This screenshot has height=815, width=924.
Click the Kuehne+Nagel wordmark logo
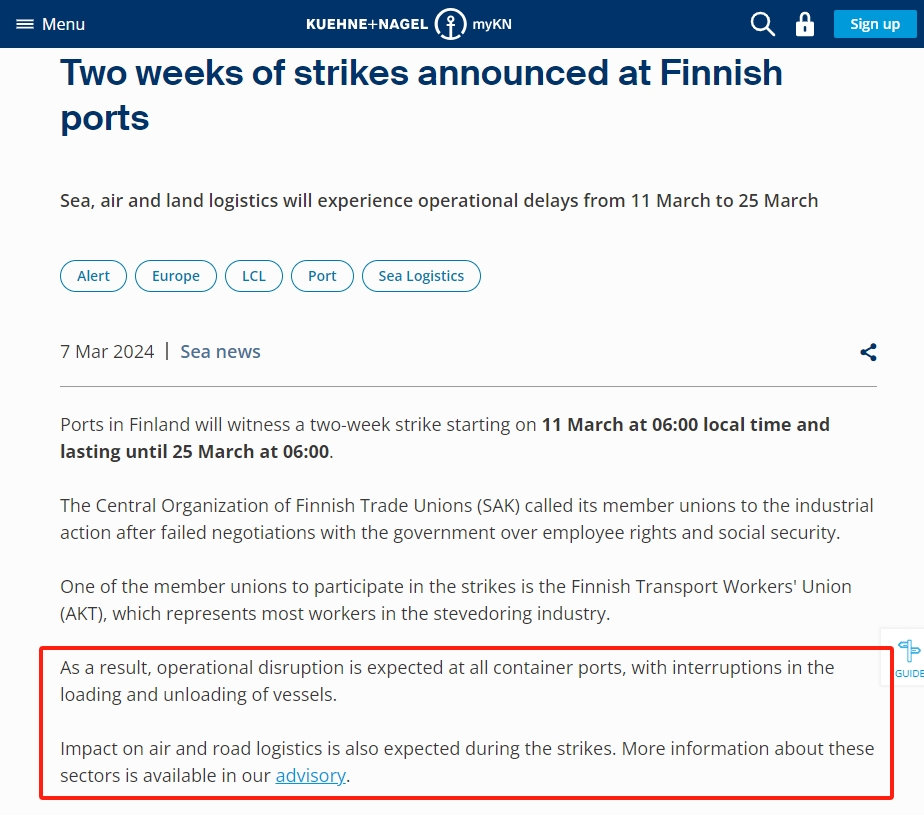[x=367, y=24]
